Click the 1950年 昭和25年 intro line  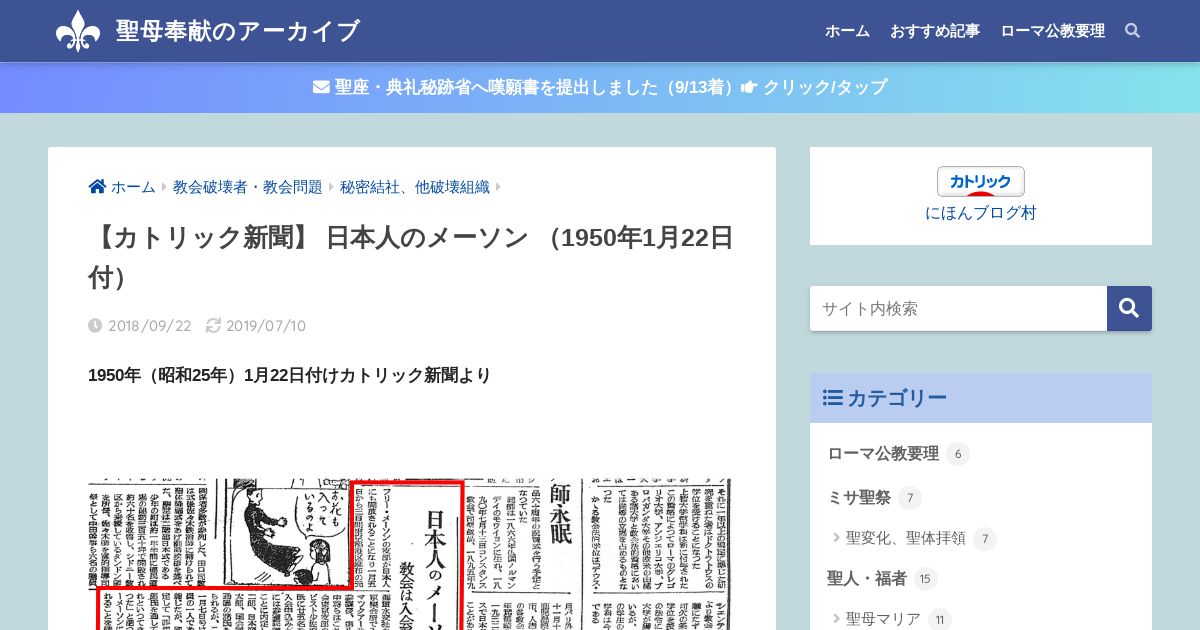(290, 375)
